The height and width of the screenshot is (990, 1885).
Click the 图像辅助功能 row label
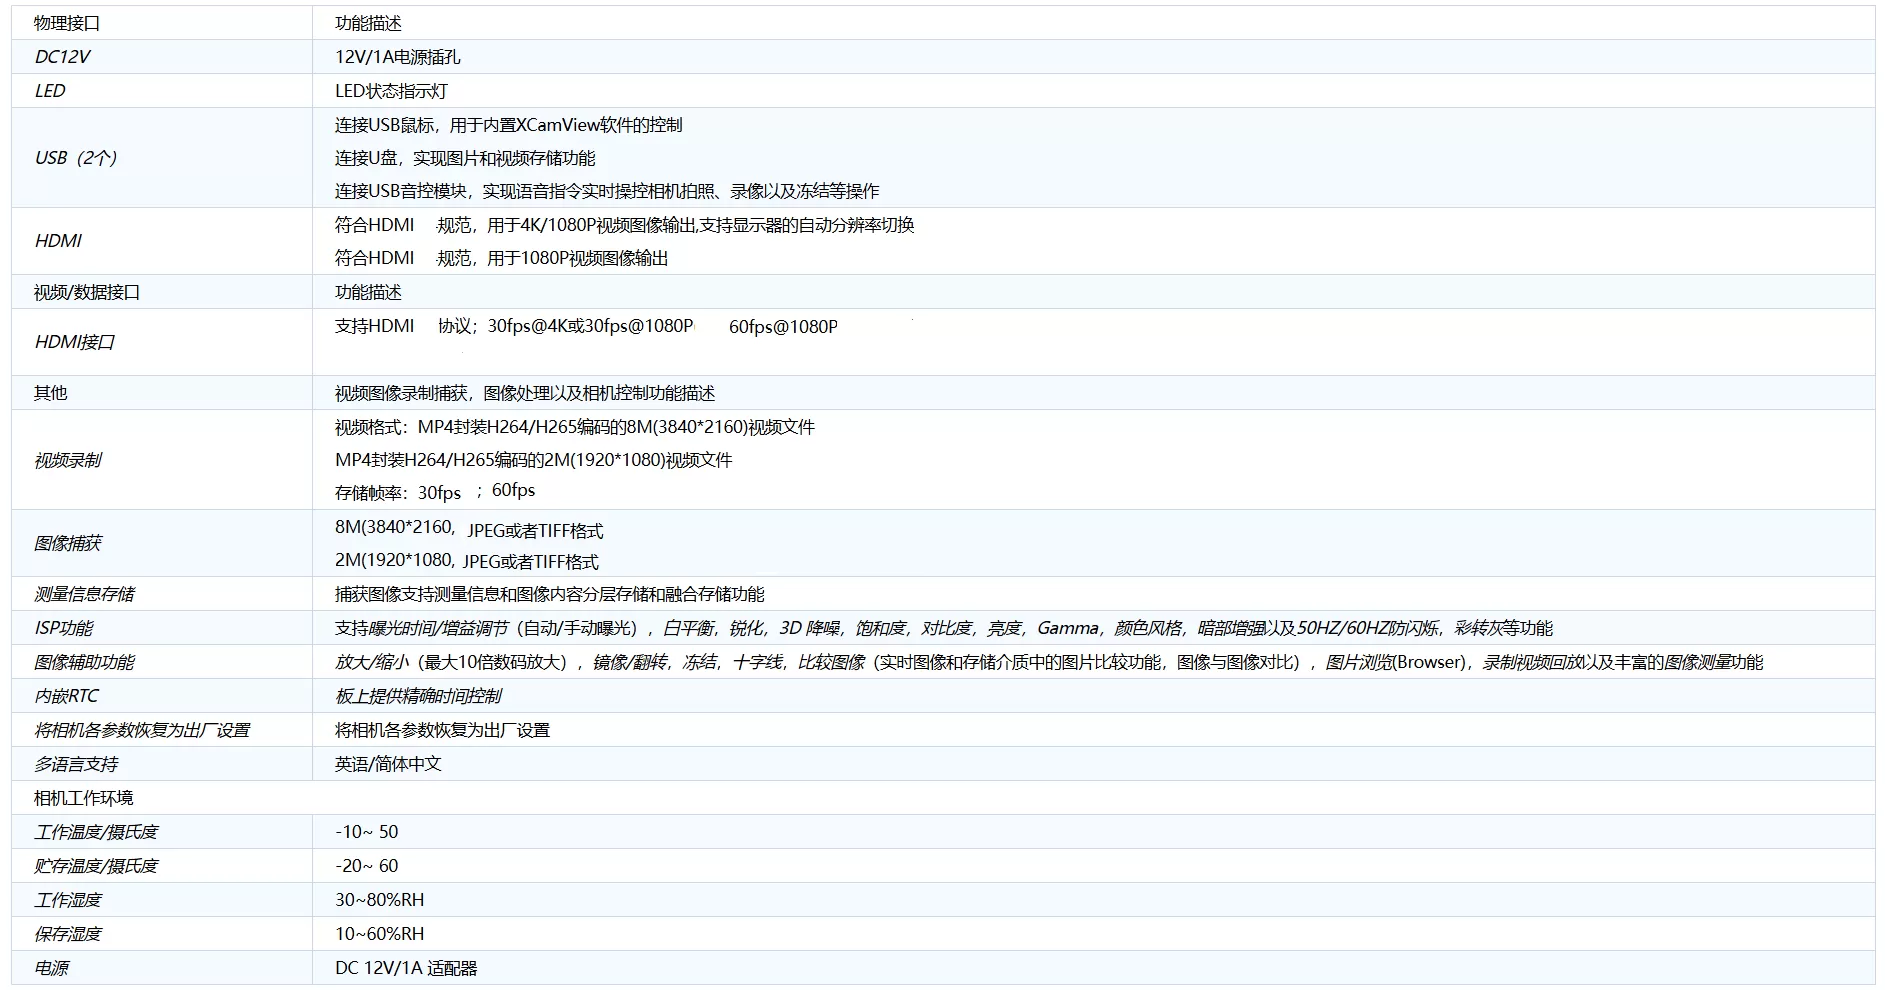tap(80, 661)
